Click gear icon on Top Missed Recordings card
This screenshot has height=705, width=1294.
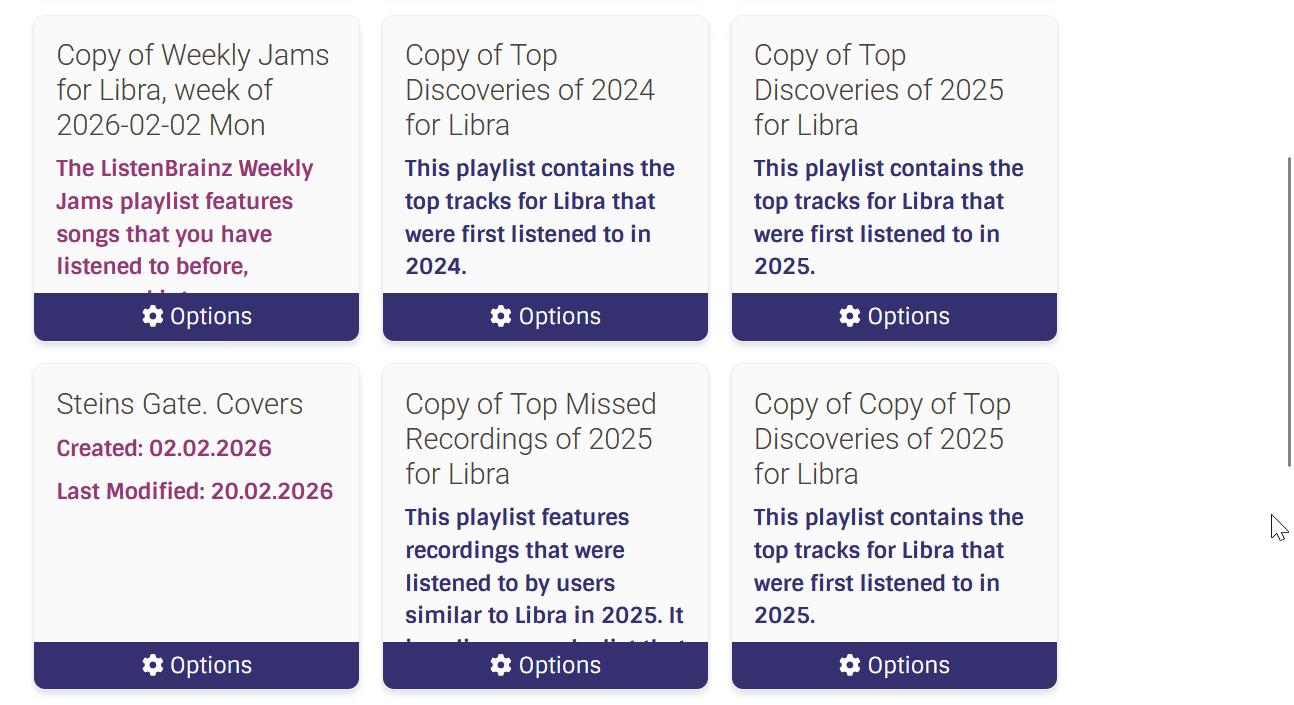click(x=501, y=665)
